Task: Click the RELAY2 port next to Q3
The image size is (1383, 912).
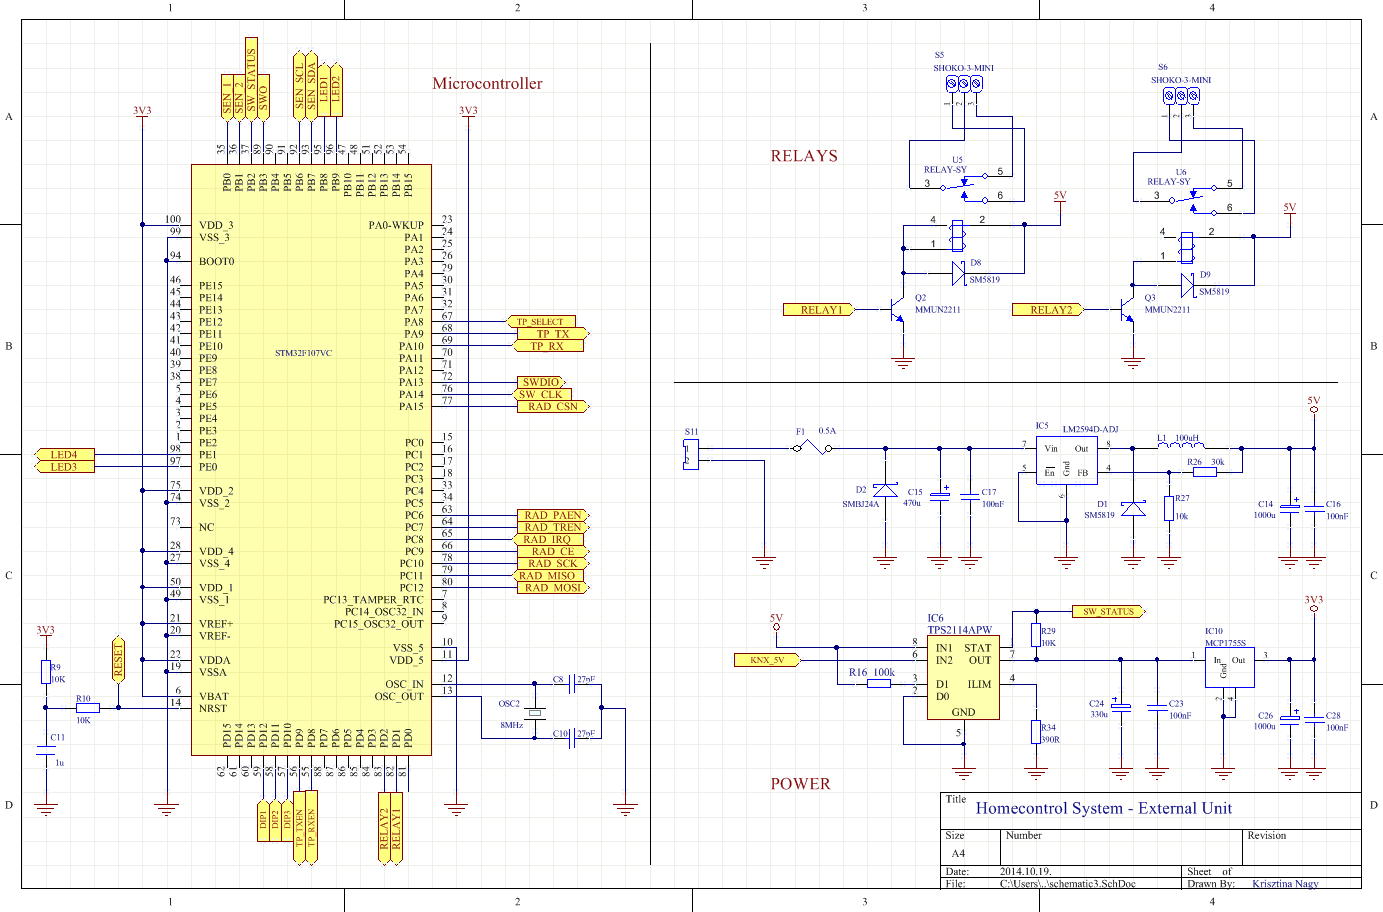Action: click(1049, 310)
